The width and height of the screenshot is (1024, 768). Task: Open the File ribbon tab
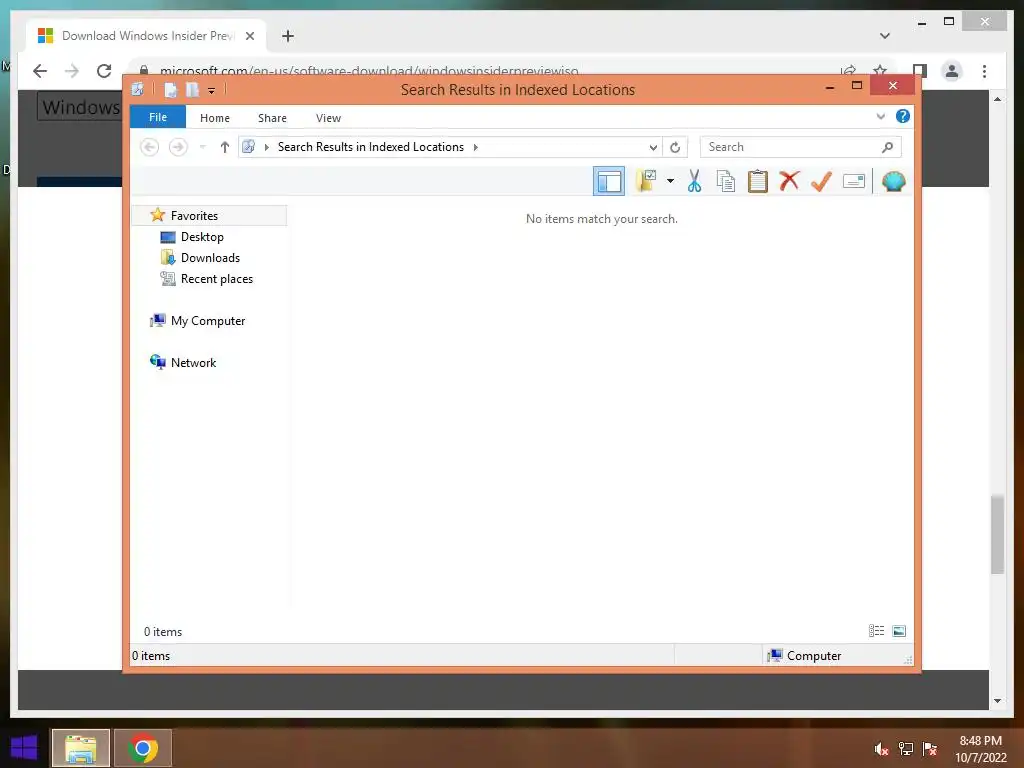click(x=158, y=118)
